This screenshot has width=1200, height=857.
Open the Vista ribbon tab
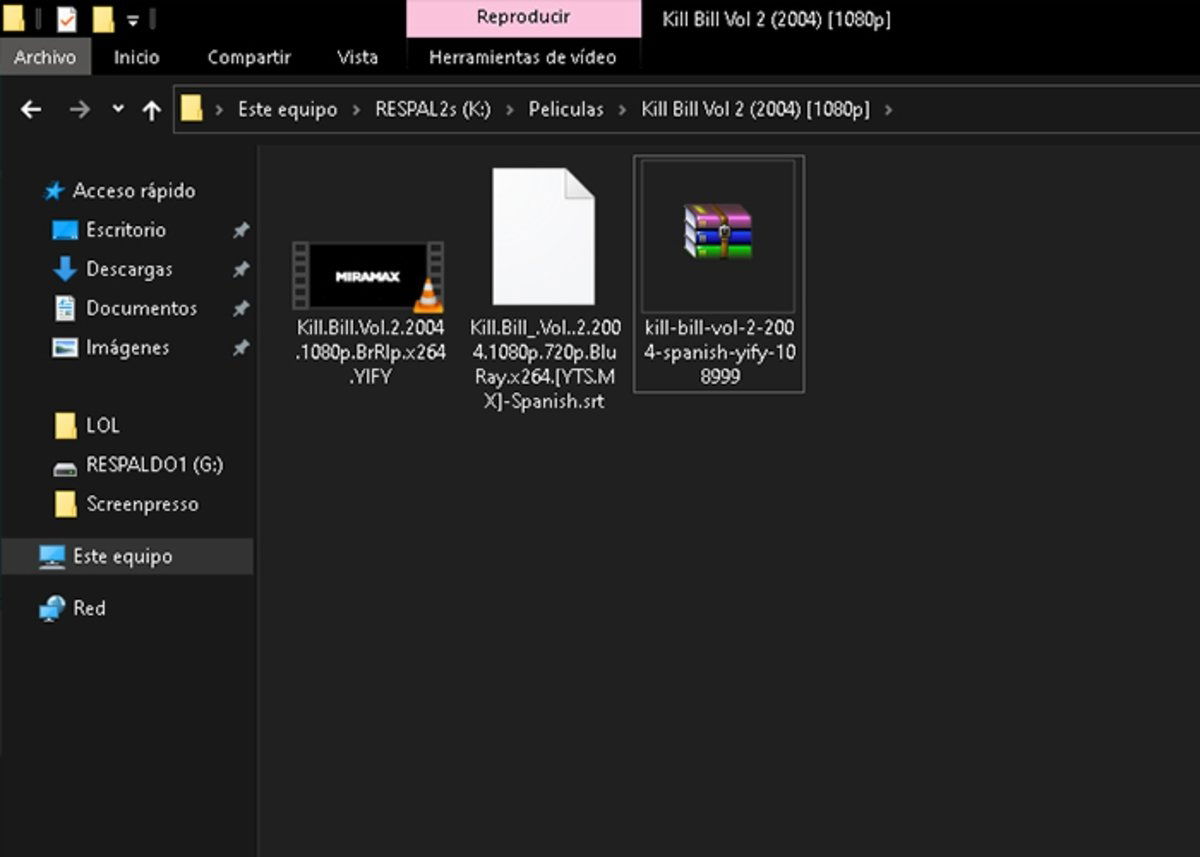(357, 57)
